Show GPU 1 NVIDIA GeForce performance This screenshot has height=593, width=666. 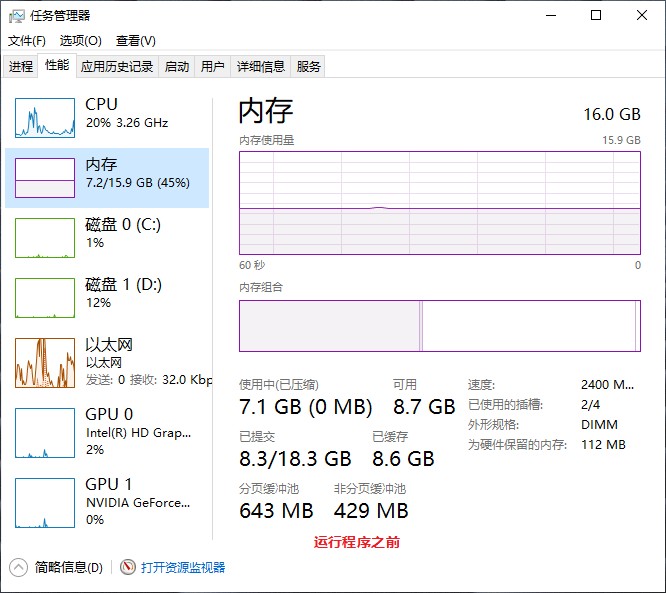click(x=45, y=502)
